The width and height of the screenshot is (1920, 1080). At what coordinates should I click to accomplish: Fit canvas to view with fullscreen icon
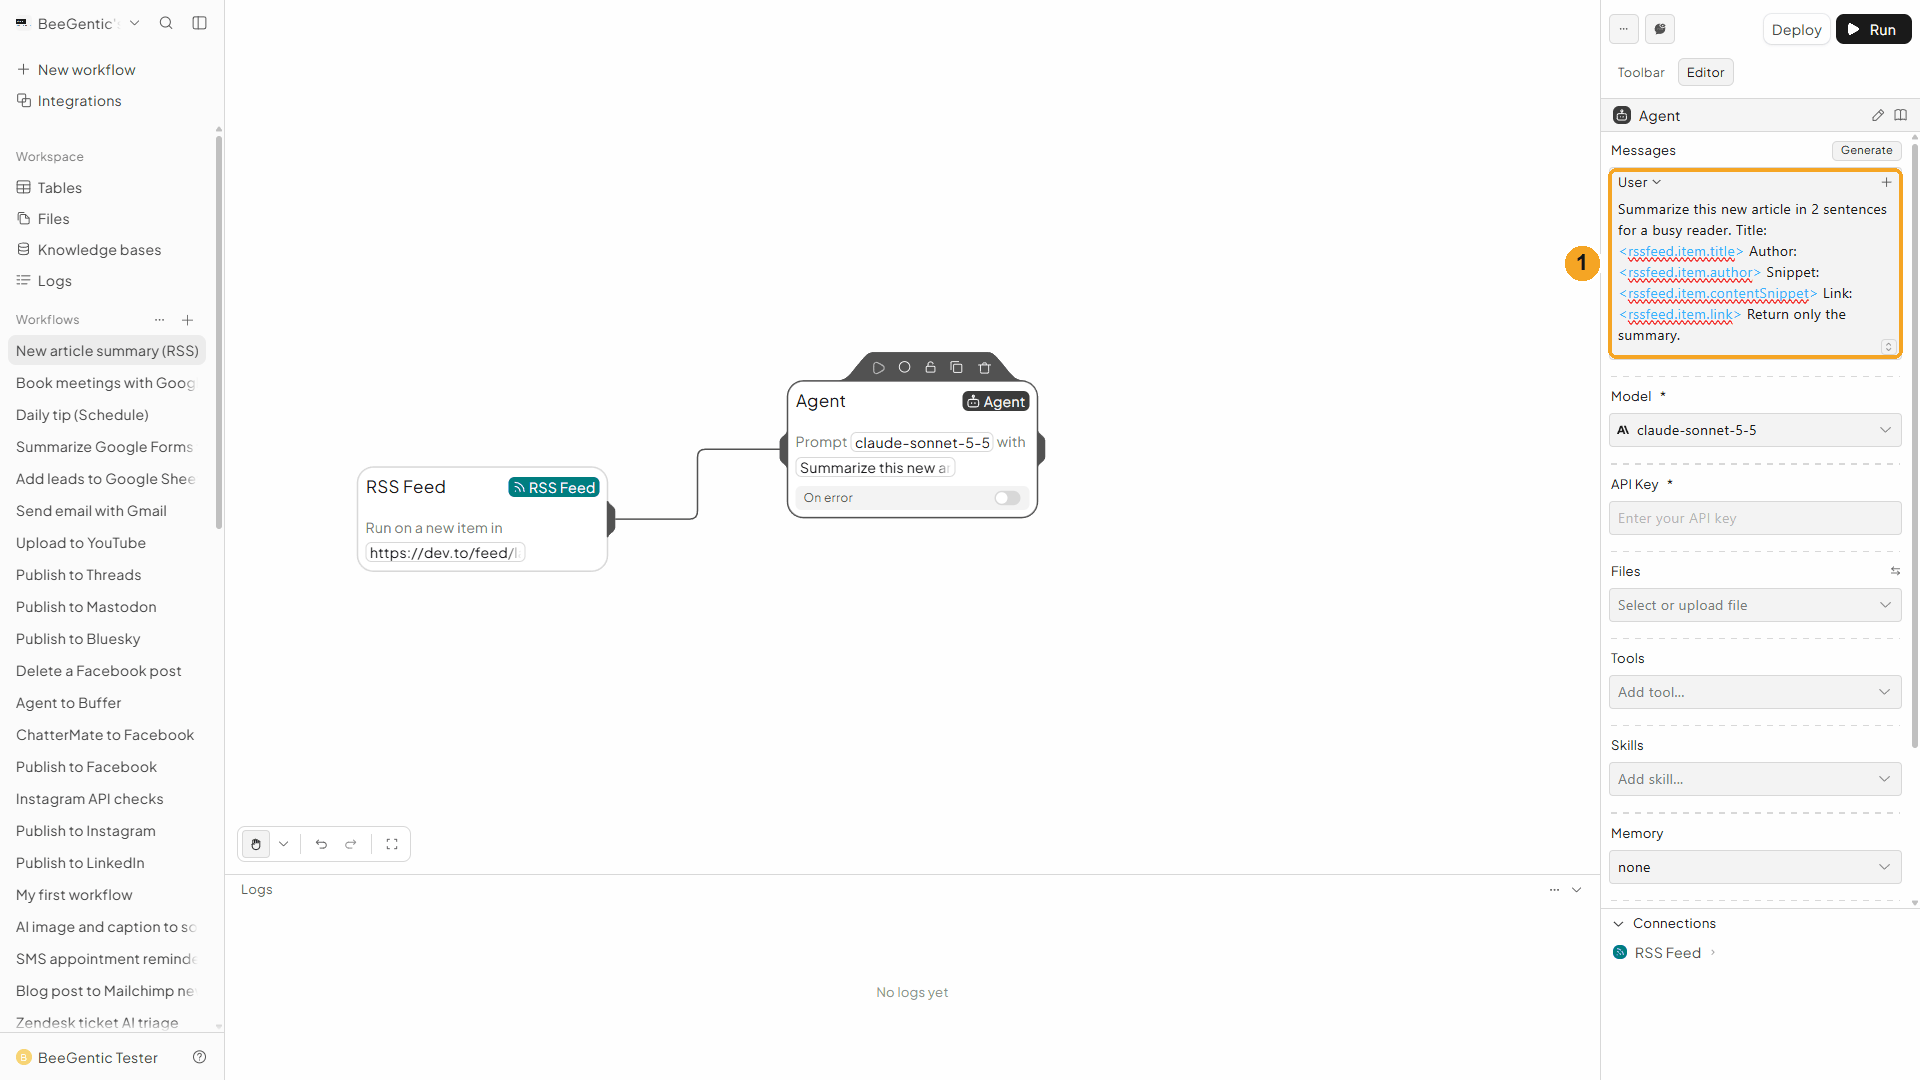(x=392, y=844)
